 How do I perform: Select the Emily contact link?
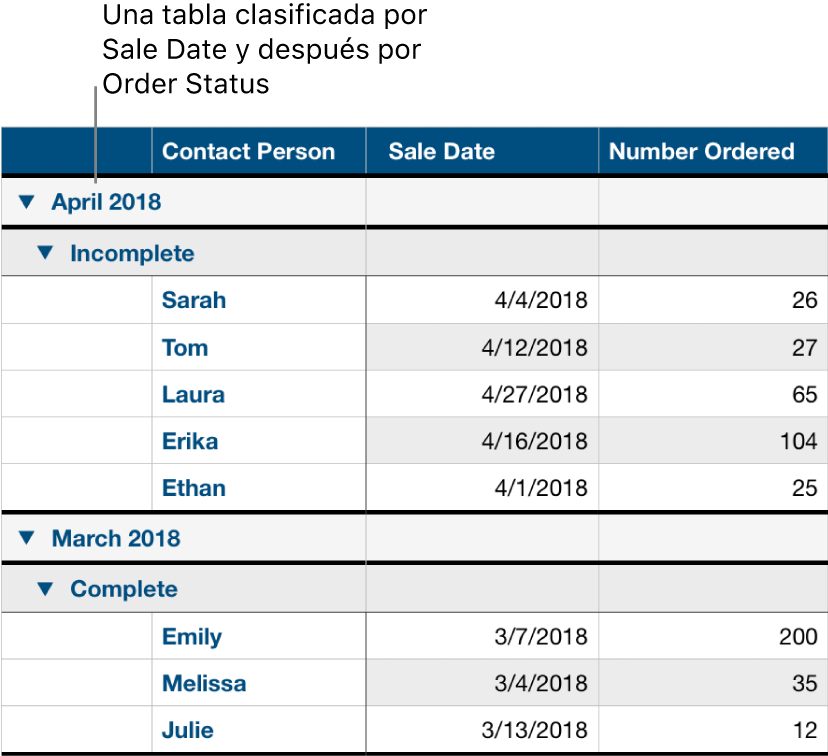pyautogui.click(x=191, y=636)
